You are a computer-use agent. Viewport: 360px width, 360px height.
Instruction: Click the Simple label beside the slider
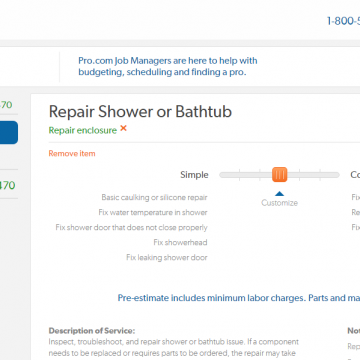click(194, 175)
